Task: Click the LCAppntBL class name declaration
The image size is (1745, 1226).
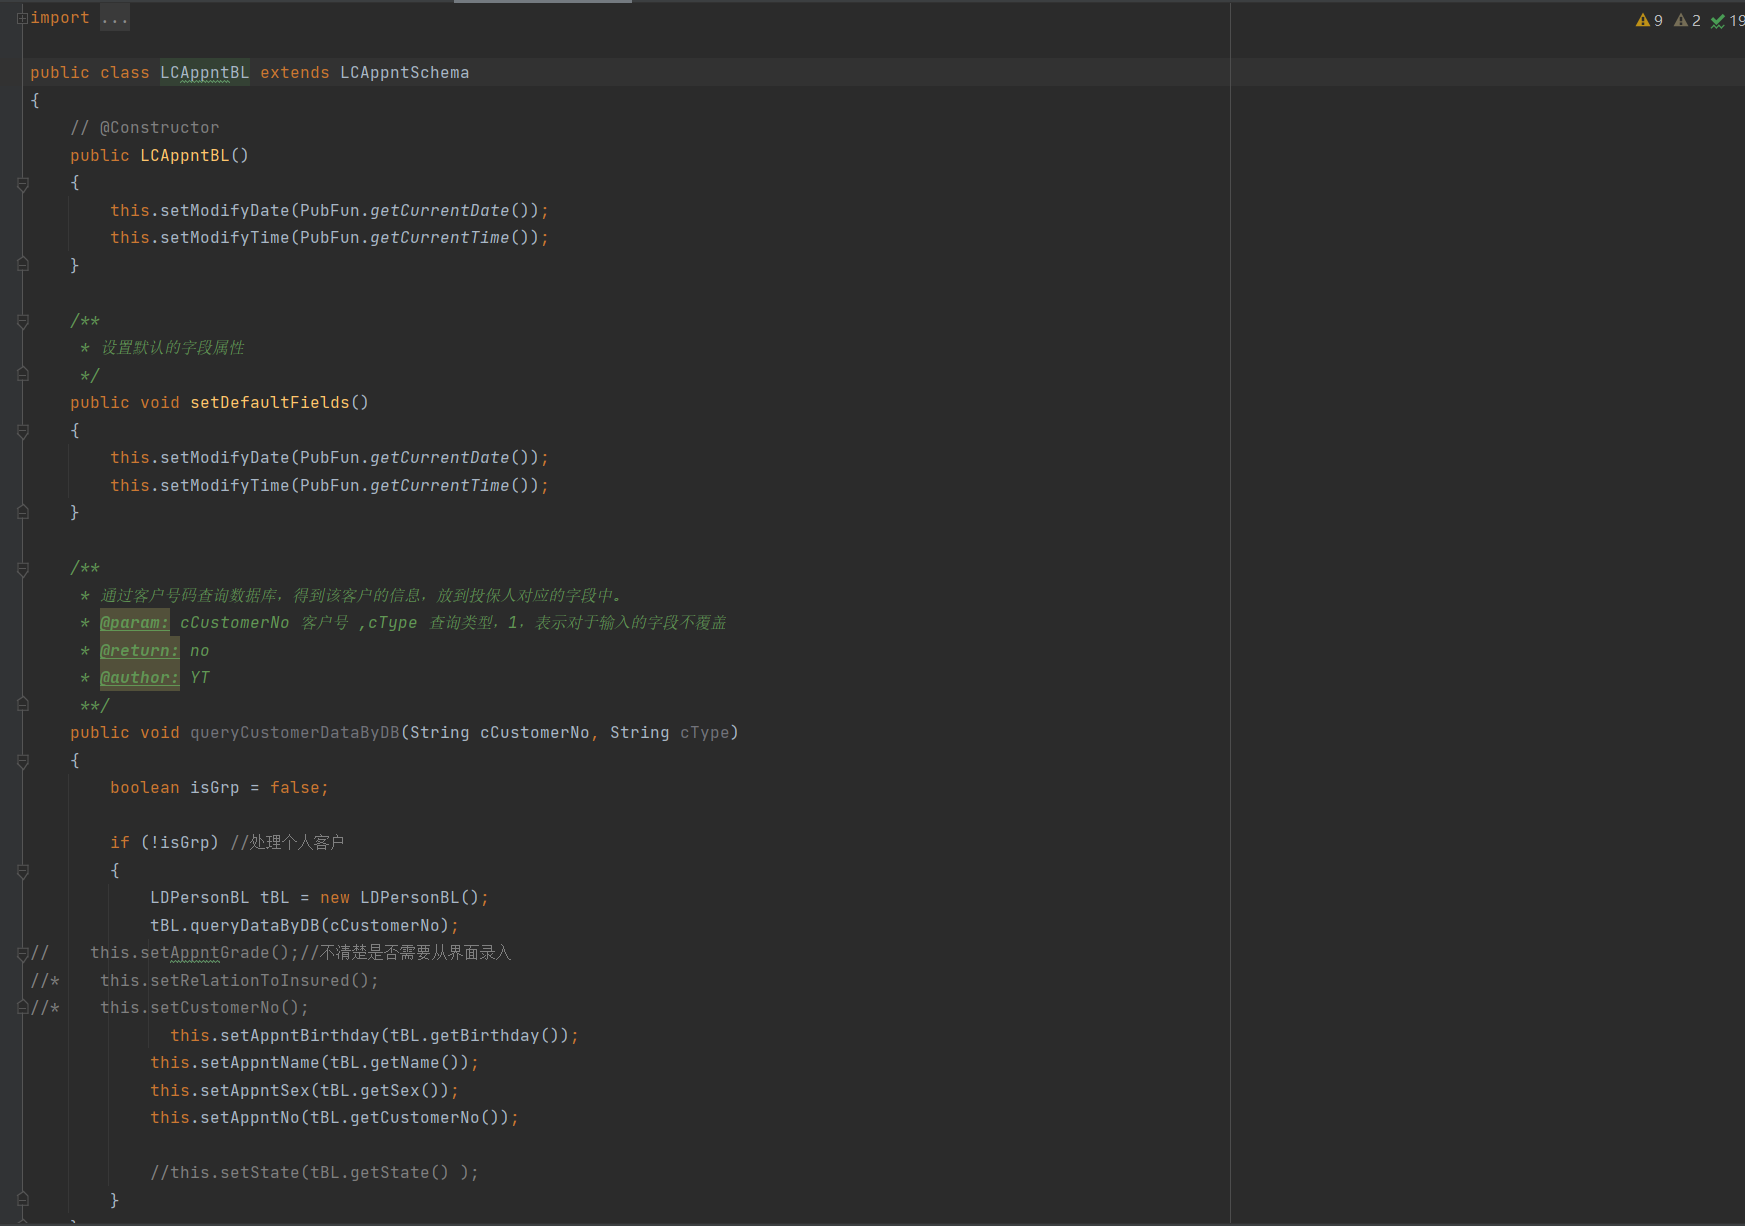Action: [x=205, y=73]
